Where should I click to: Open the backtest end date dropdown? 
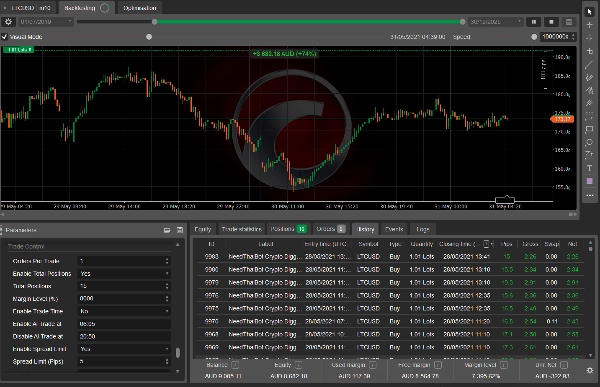pyautogui.click(x=519, y=22)
